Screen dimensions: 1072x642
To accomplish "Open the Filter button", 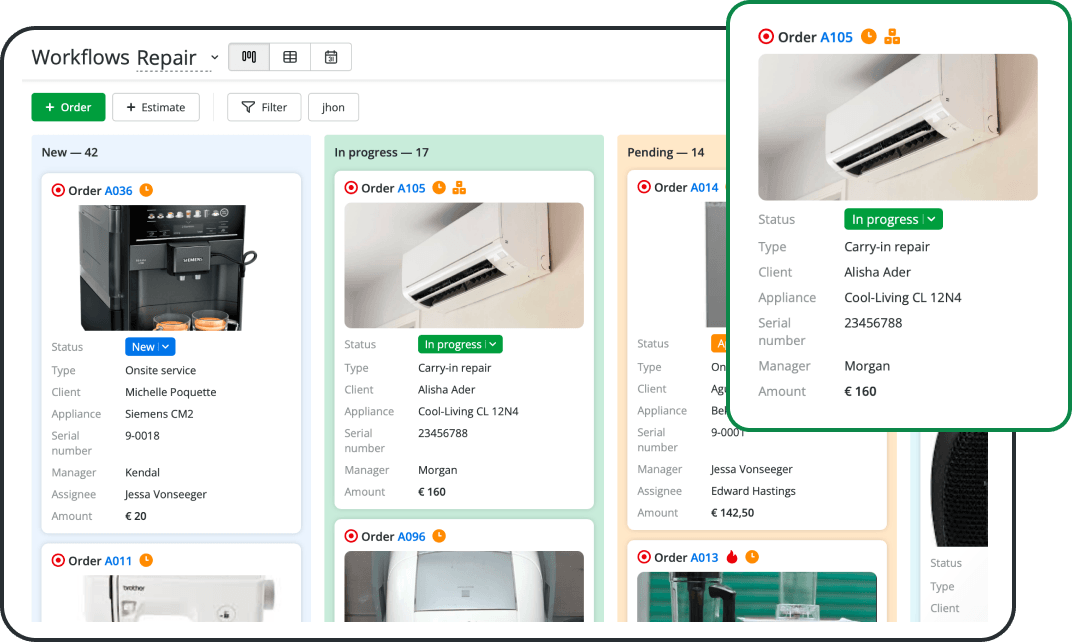I will coord(264,107).
